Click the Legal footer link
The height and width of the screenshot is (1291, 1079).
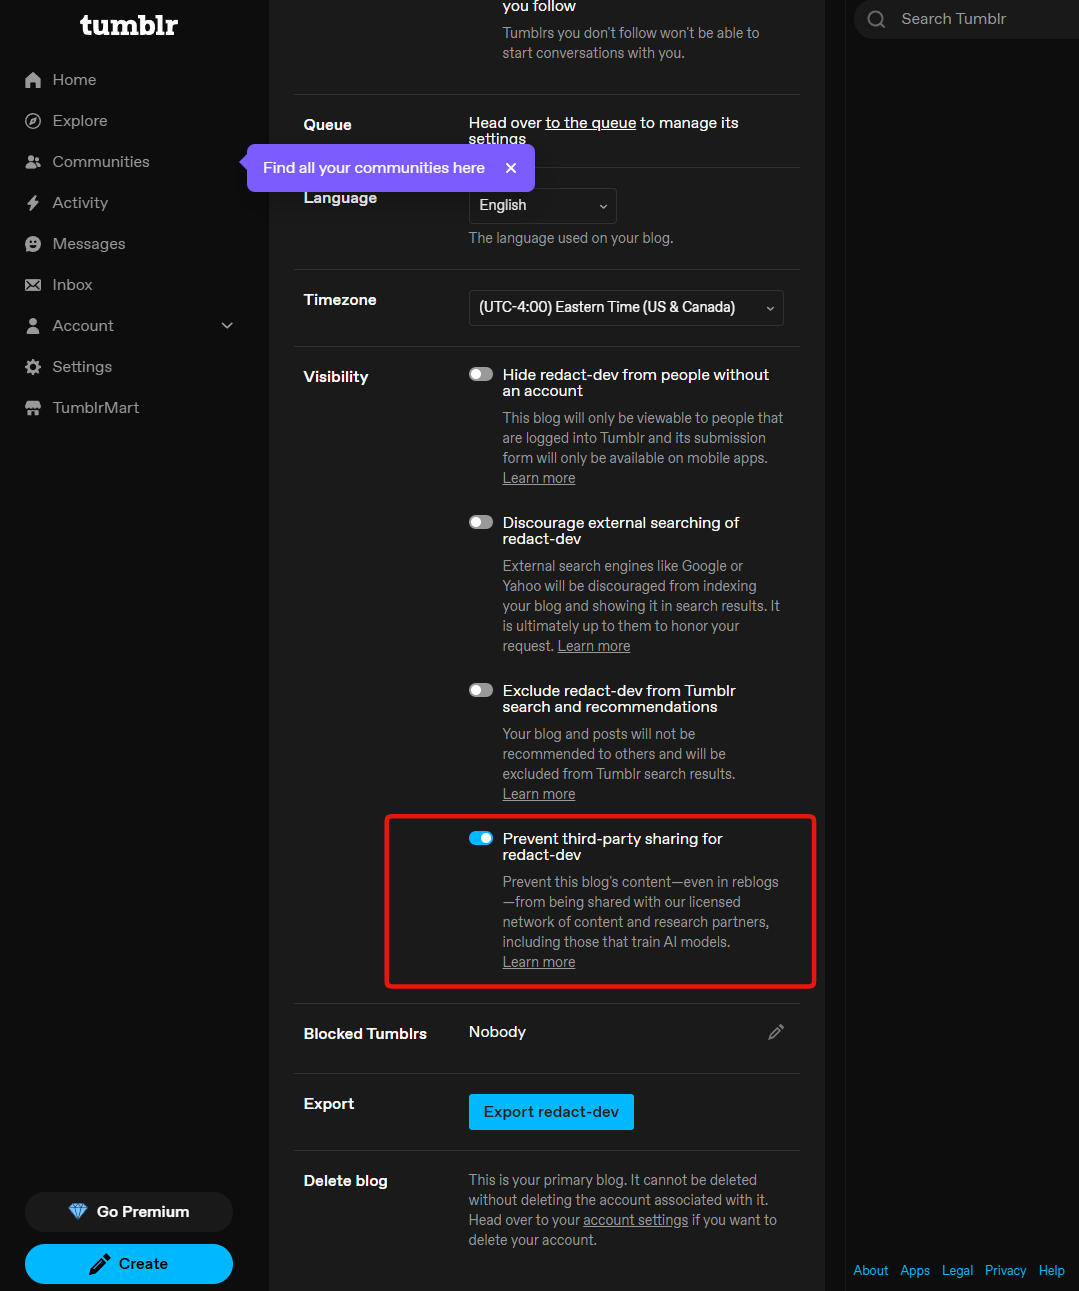958,1271
